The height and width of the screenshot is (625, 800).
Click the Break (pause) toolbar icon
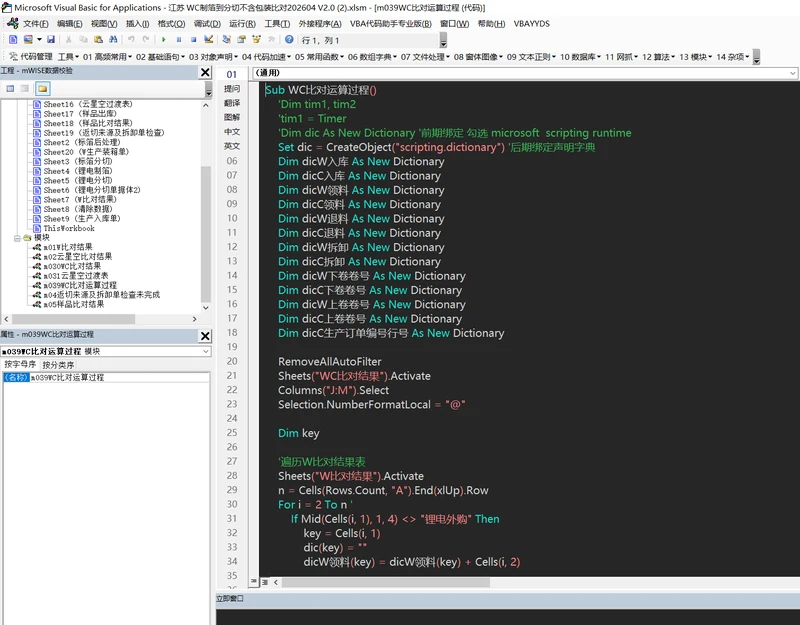179,39
